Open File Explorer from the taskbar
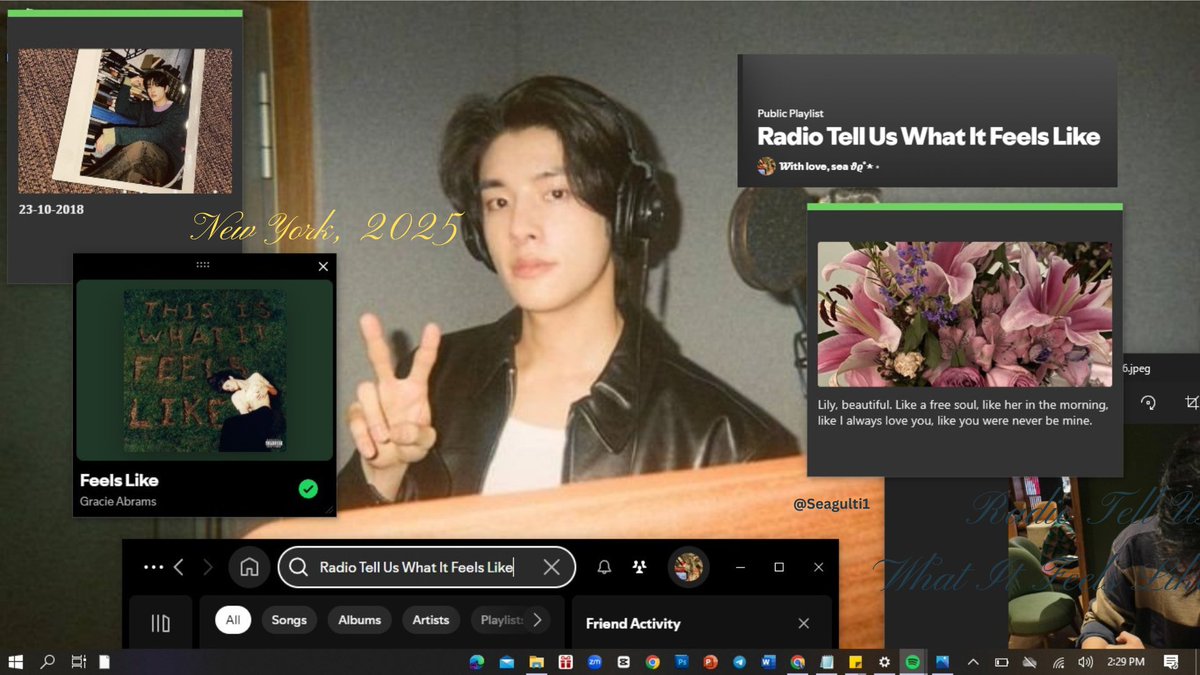 pos(536,662)
